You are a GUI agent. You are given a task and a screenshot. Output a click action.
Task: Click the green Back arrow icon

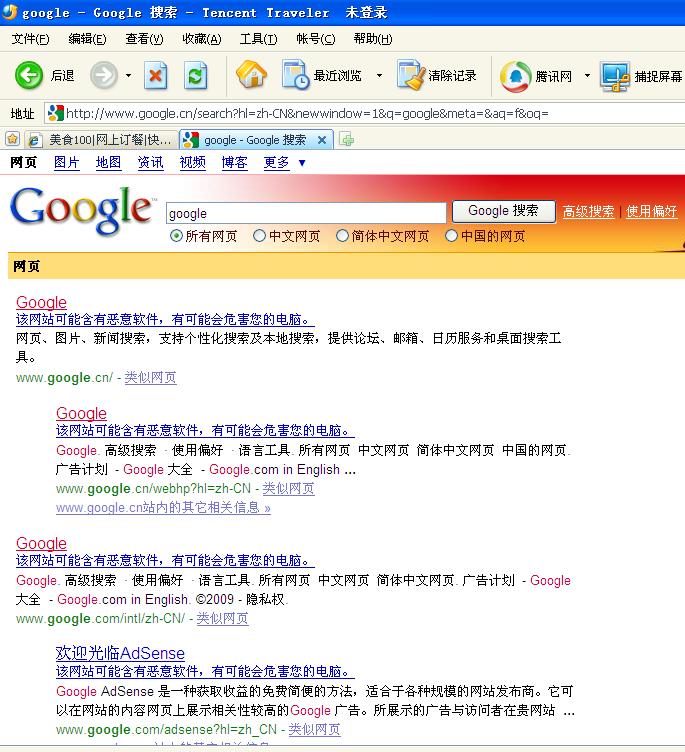(29, 75)
